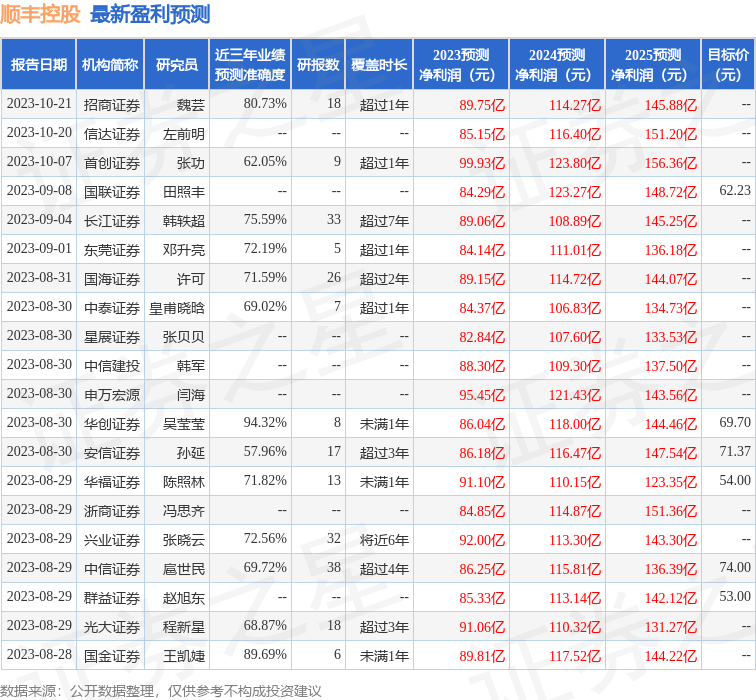Image resolution: width=756 pixels, height=700 pixels.
Task: Select the 星展证券 institution cell
Action: (112, 337)
